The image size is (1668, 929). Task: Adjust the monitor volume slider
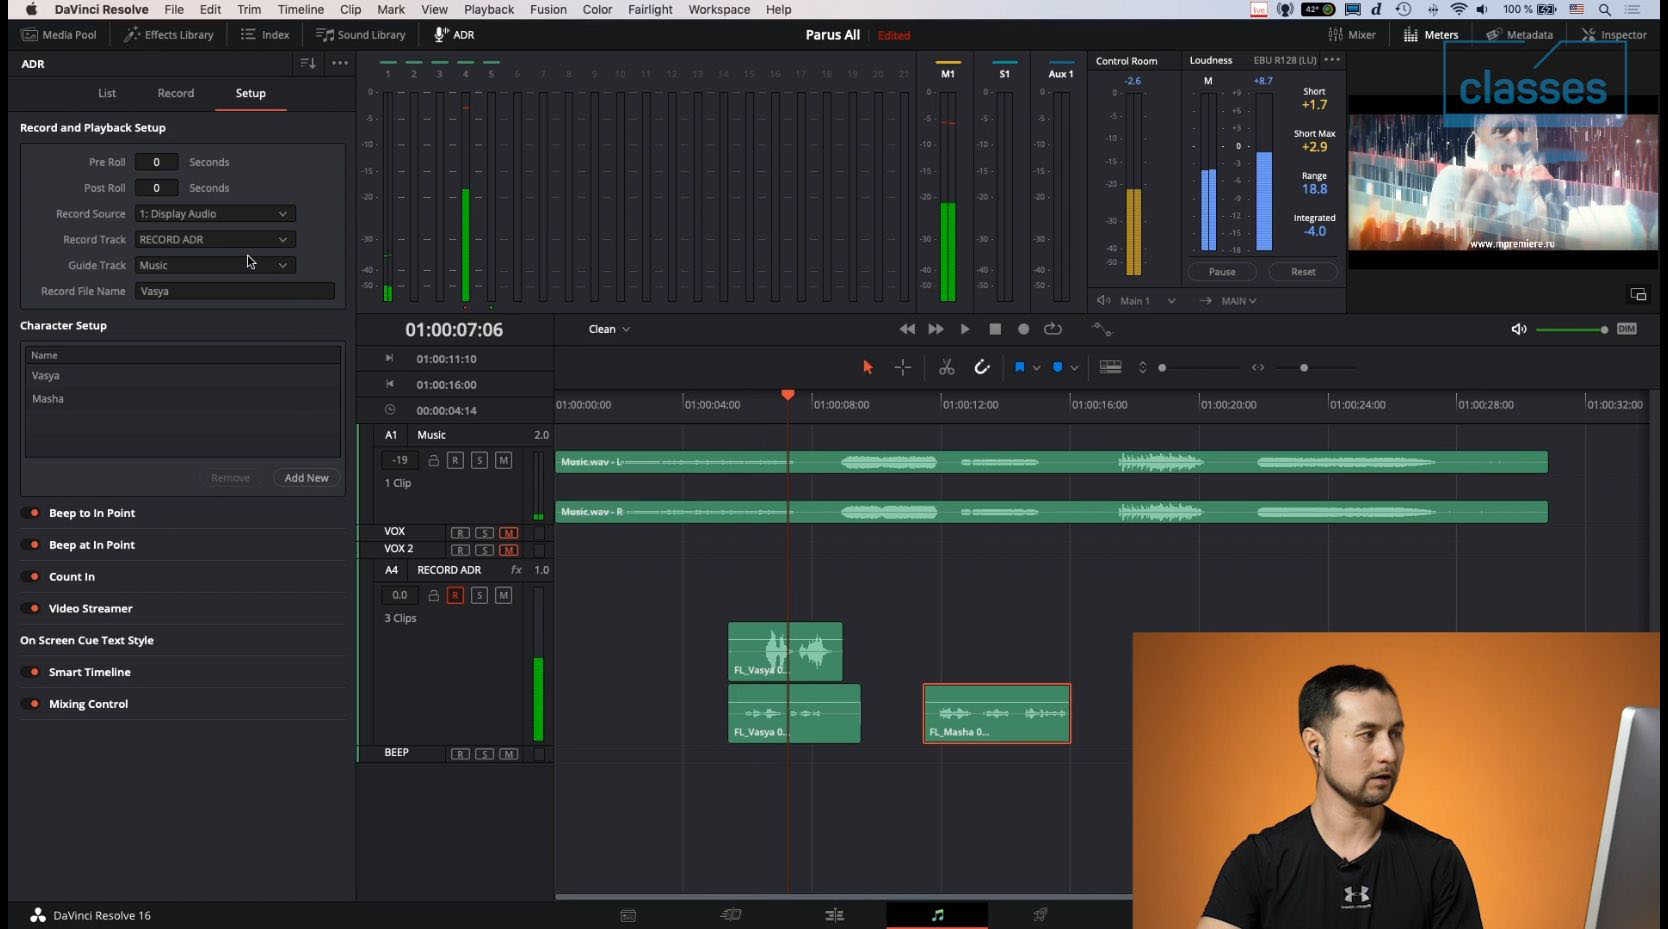1572,330
